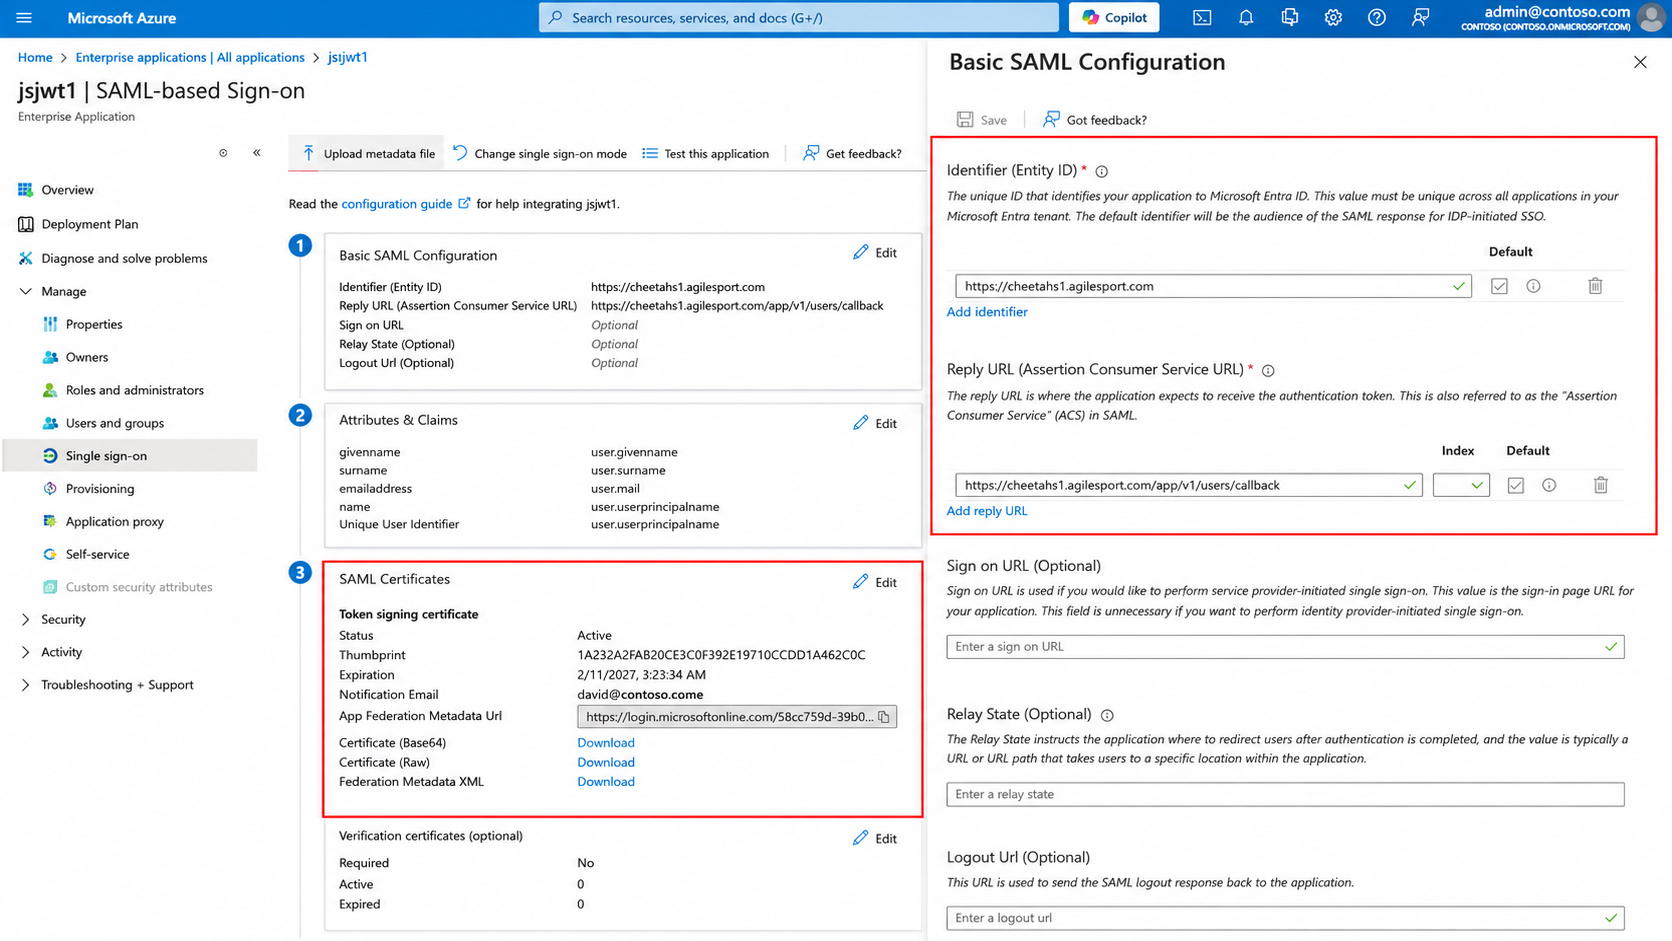The image size is (1672, 941).
Task: Delete the reply URL callback entry
Action: 1600,485
